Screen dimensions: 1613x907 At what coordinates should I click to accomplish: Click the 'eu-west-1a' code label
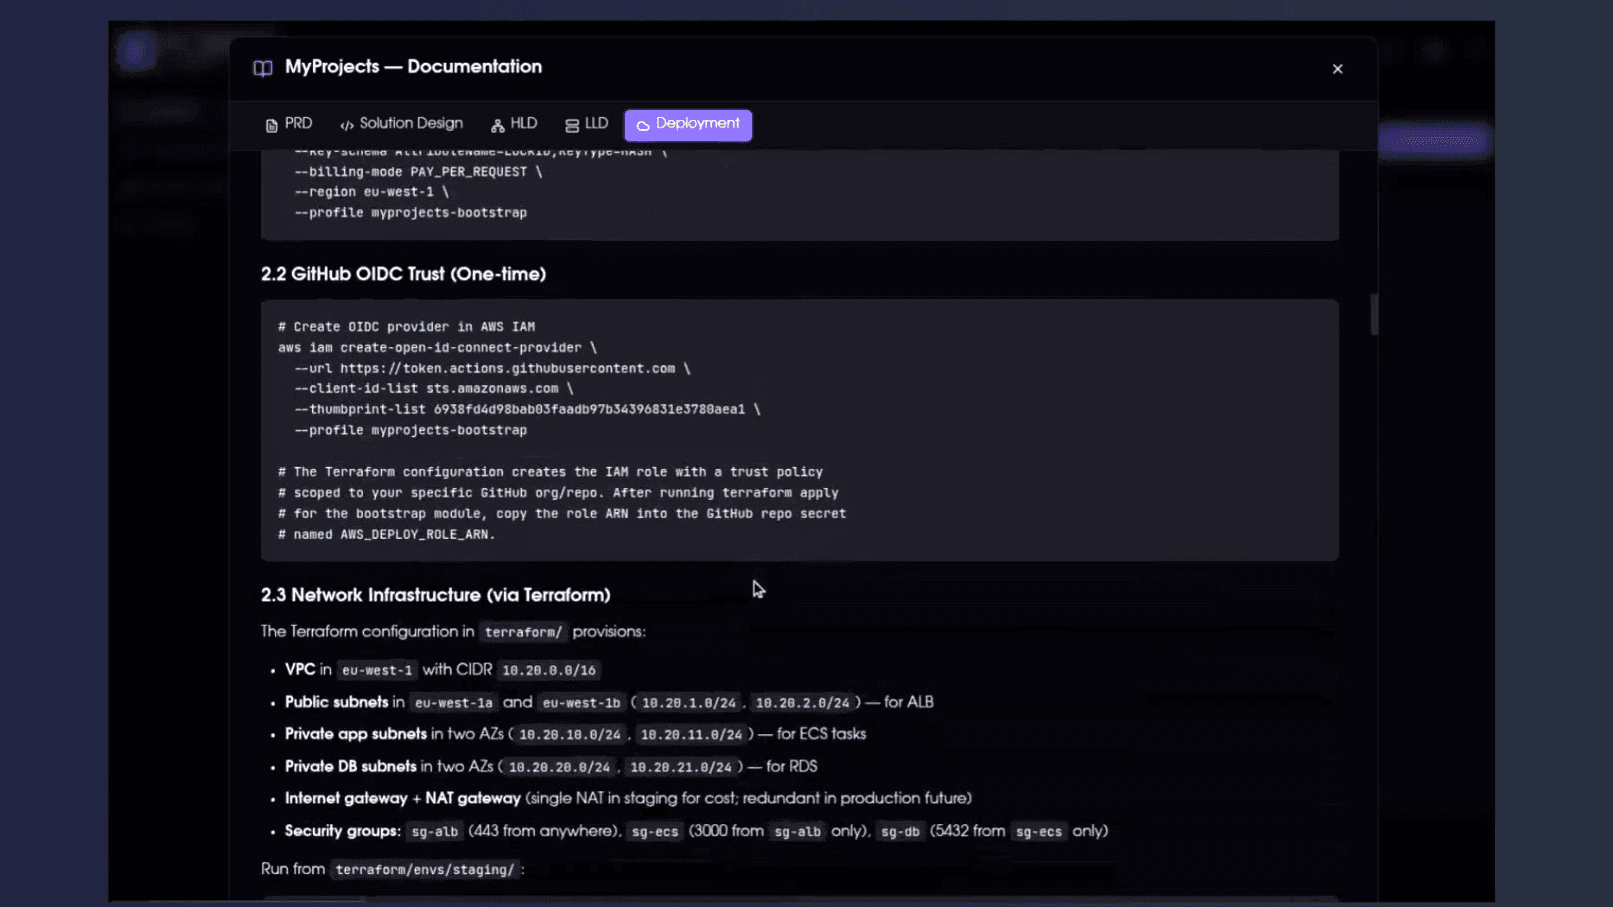pos(453,703)
